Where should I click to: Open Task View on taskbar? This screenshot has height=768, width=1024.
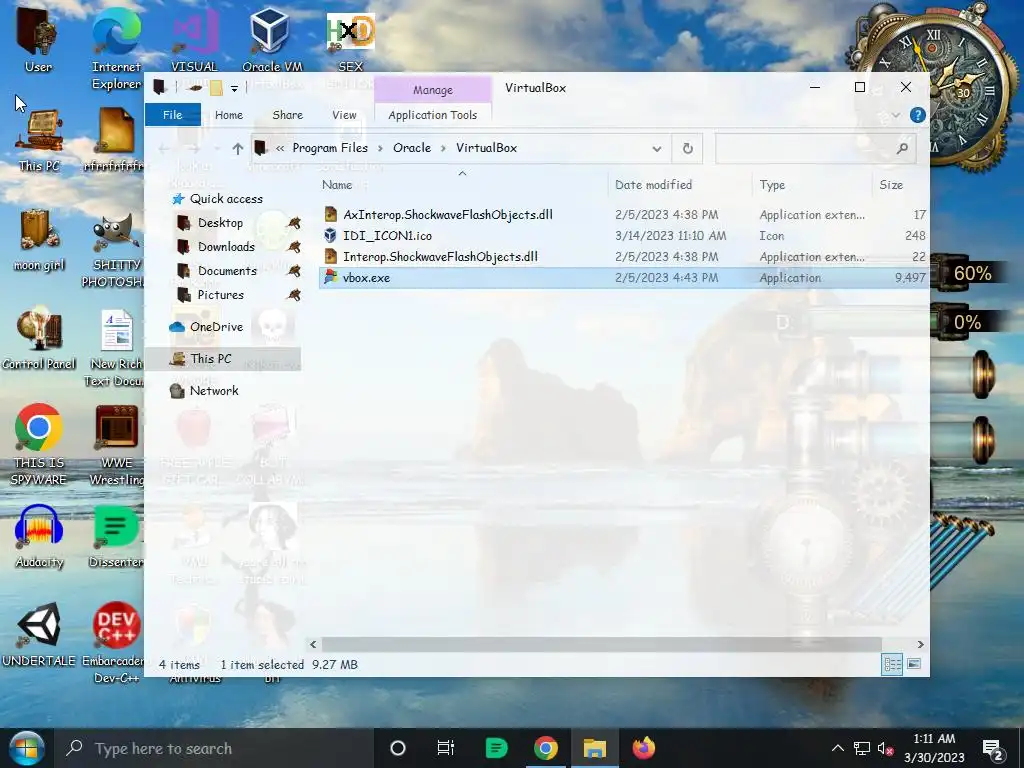tap(445, 748)
